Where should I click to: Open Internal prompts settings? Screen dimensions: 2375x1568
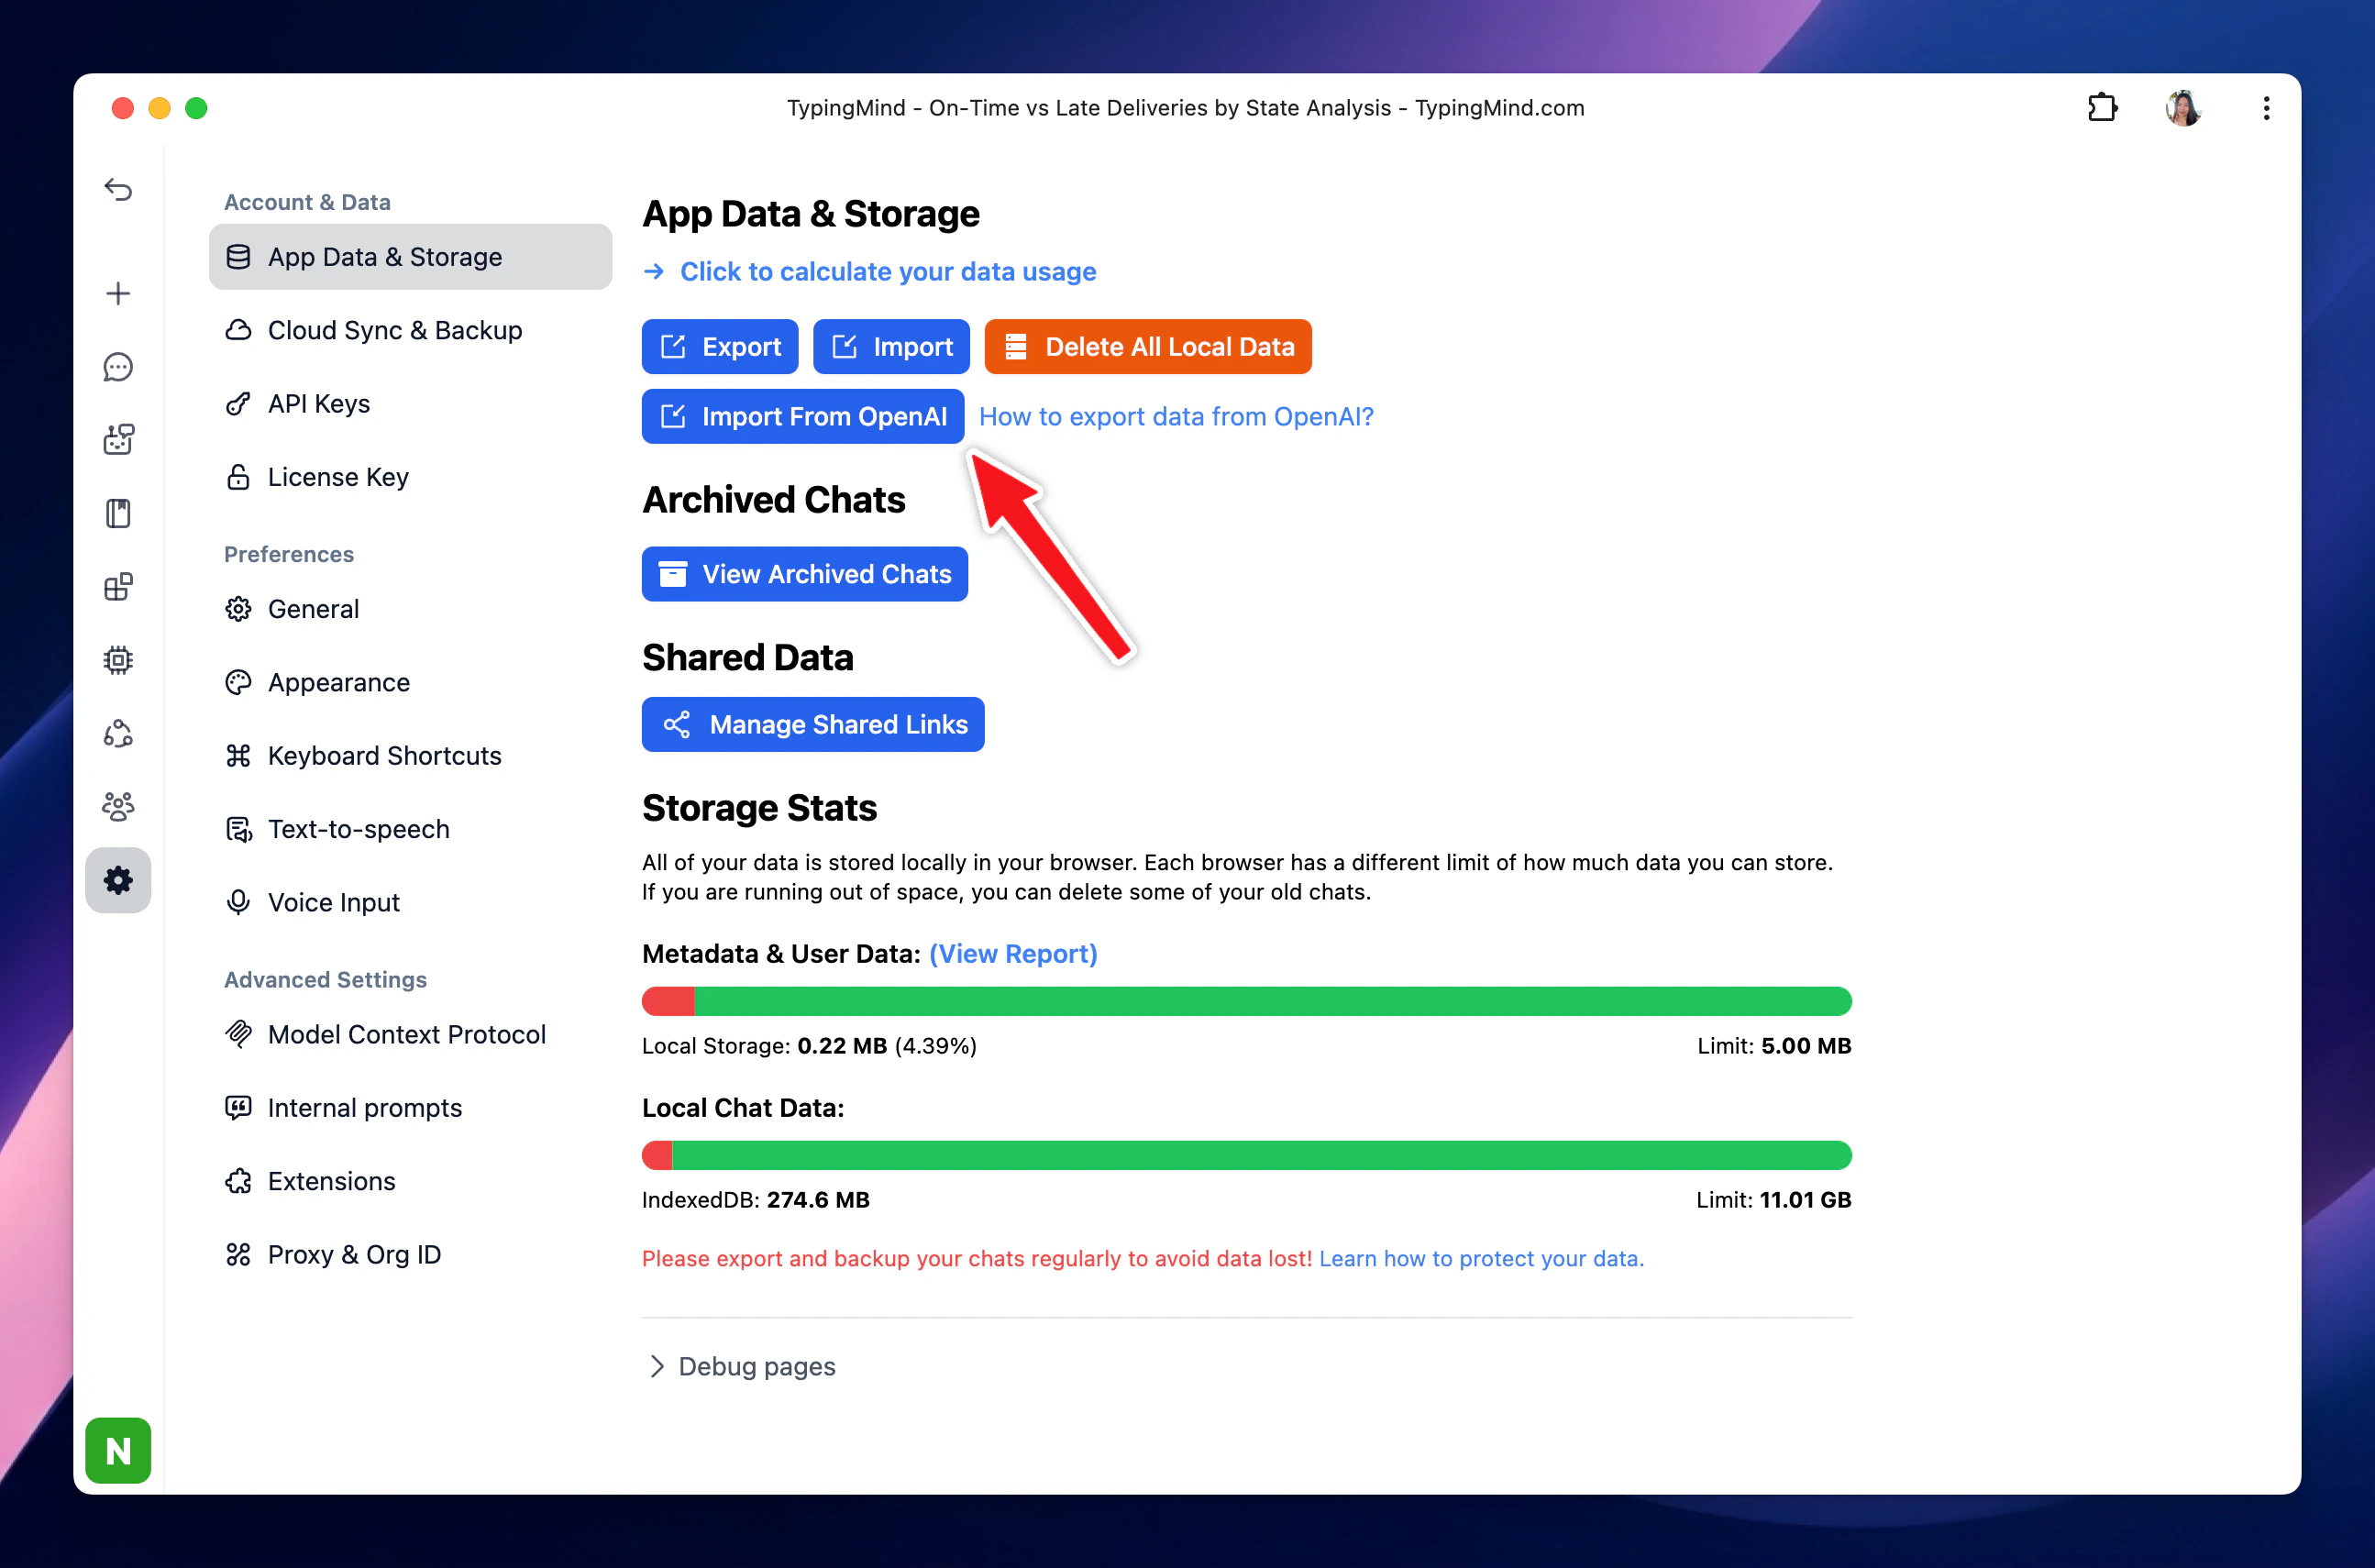410,1108
